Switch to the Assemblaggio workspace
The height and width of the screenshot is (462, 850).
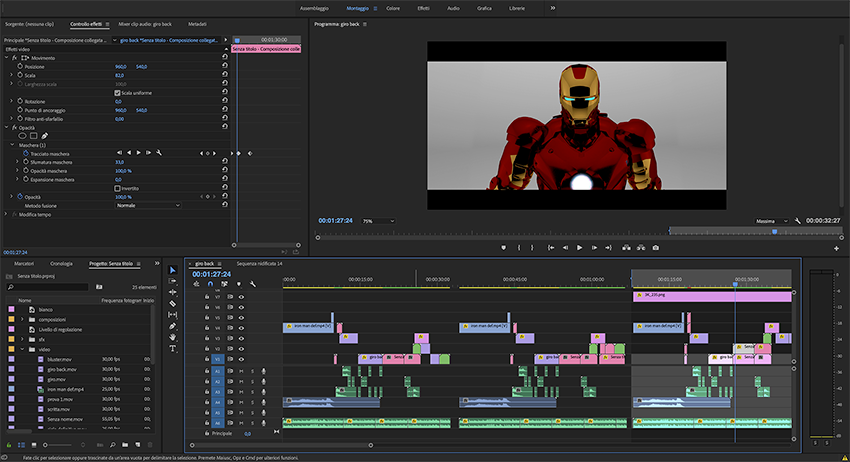314,8
